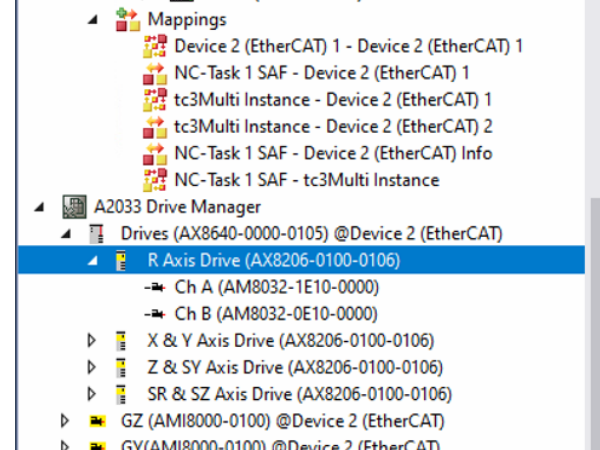Screen dimensions: 600x450
Task: Collapse the R Axis Drive node
Action: (x=92, y=261)
